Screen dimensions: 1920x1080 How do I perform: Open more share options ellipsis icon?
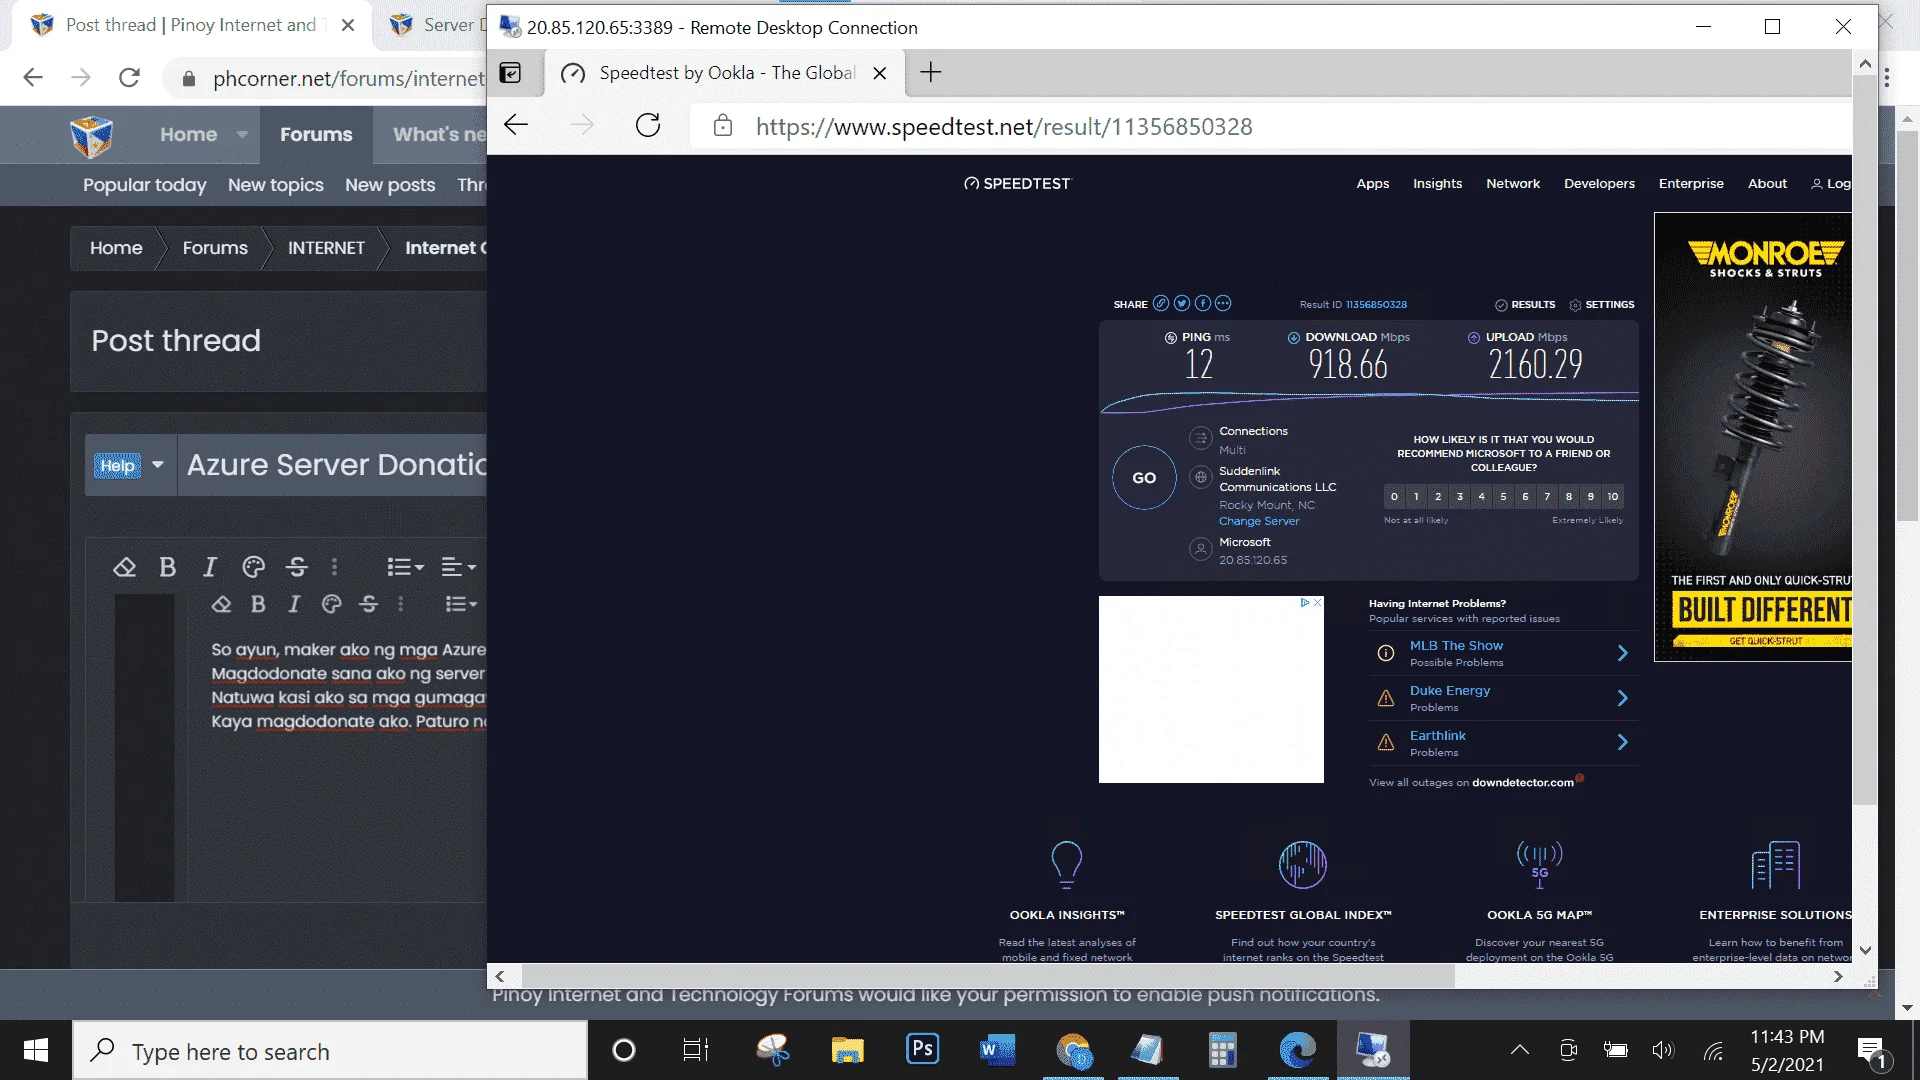[1223, 304]
